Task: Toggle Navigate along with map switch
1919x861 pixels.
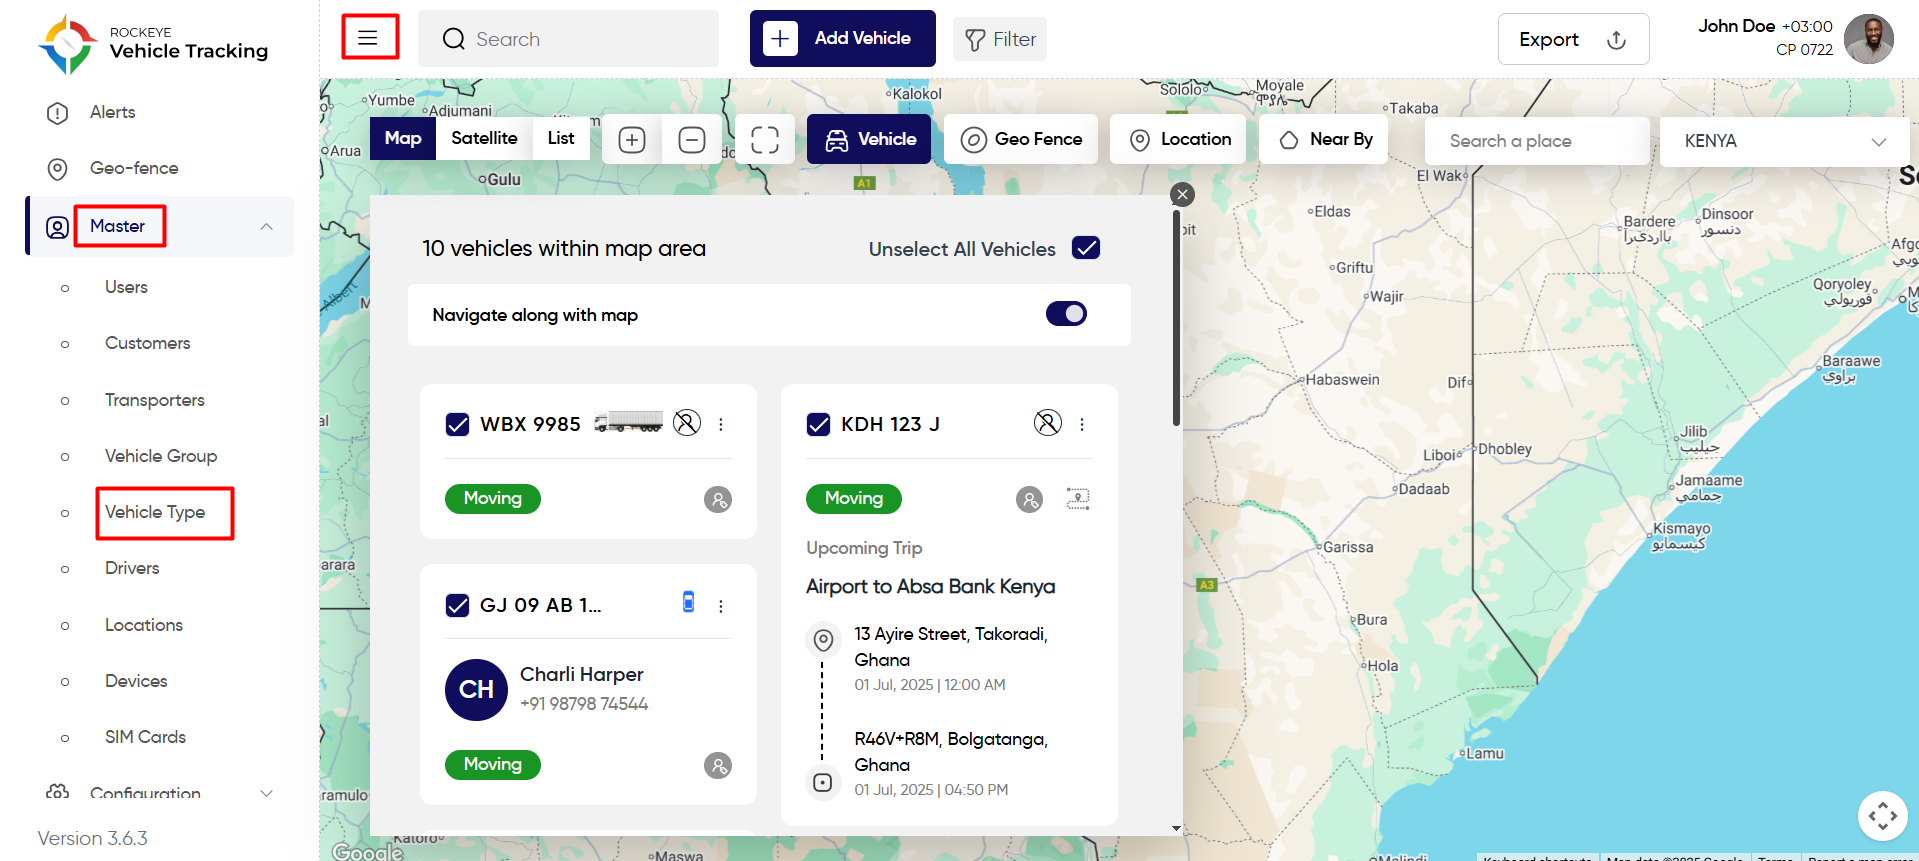Action: [1066, 314]
